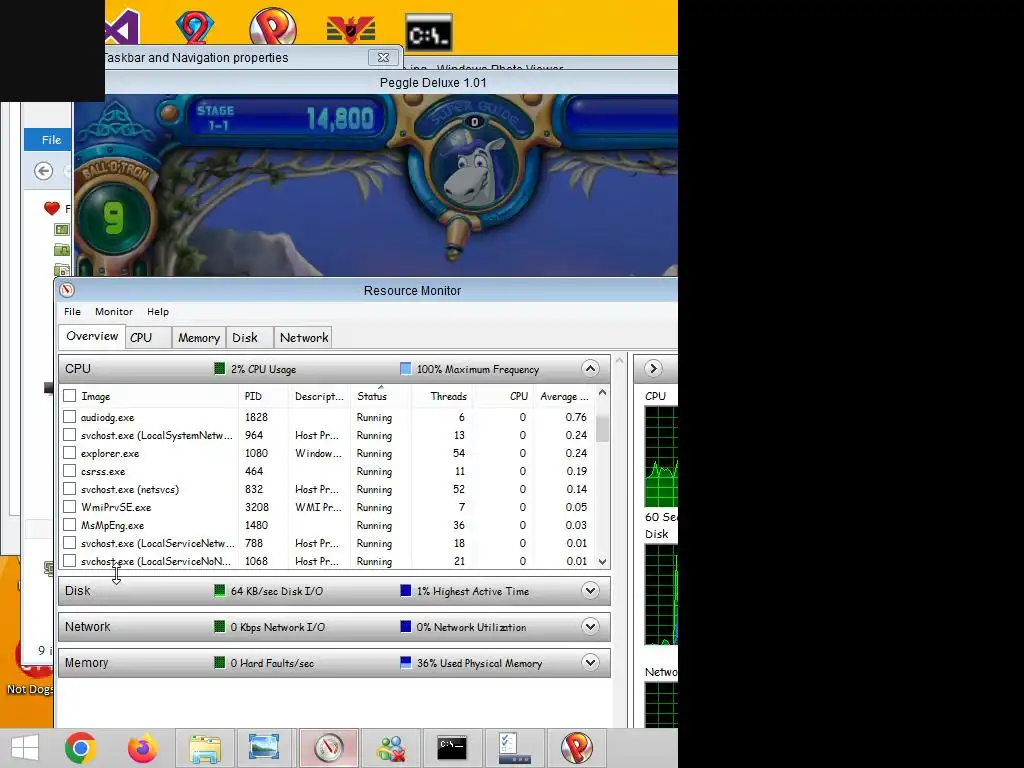
Task: Sort processes by Status column header
Action: [382, 396]
